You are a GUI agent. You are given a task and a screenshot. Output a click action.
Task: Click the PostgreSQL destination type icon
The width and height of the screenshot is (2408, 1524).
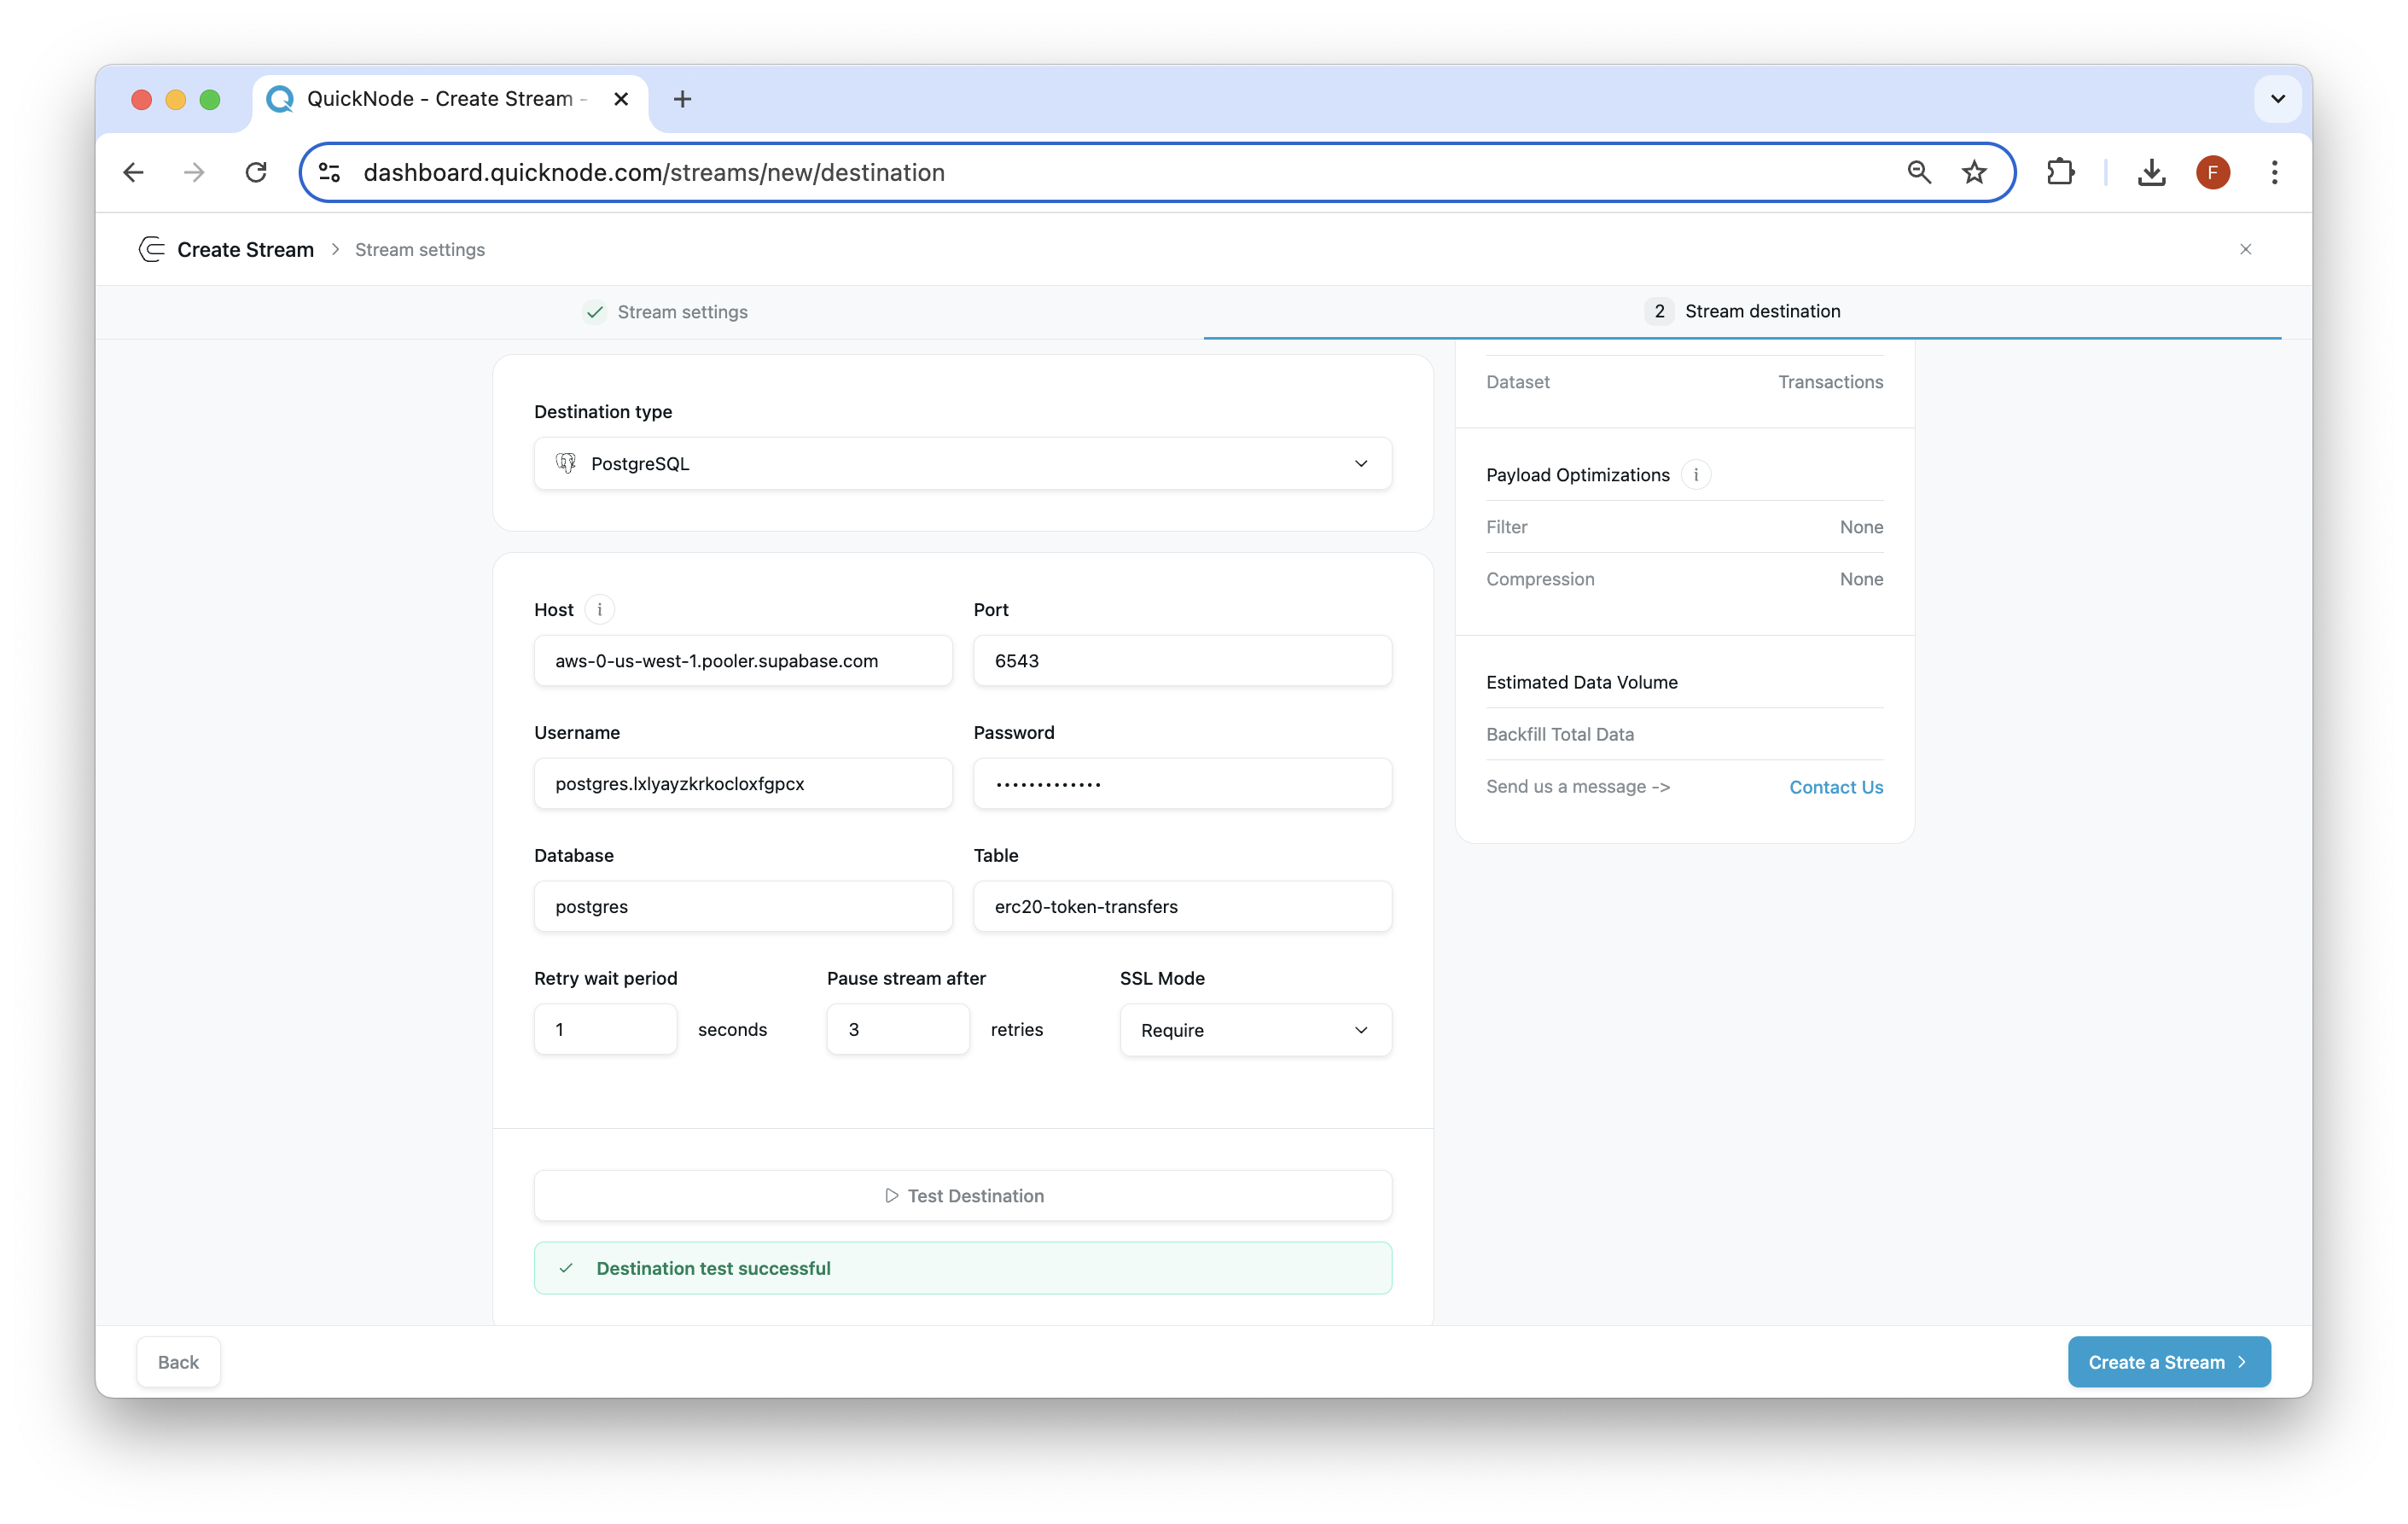567,462
